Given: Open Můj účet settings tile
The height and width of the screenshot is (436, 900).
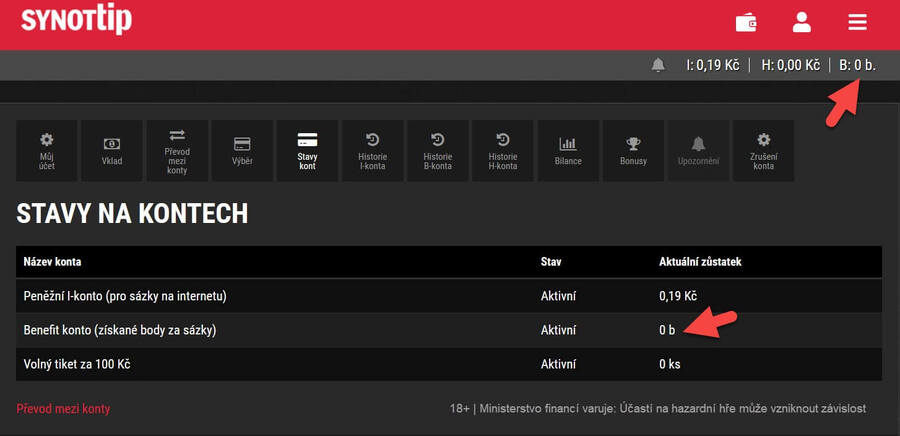Looking at the screenshot, I should tap(47, 150).
